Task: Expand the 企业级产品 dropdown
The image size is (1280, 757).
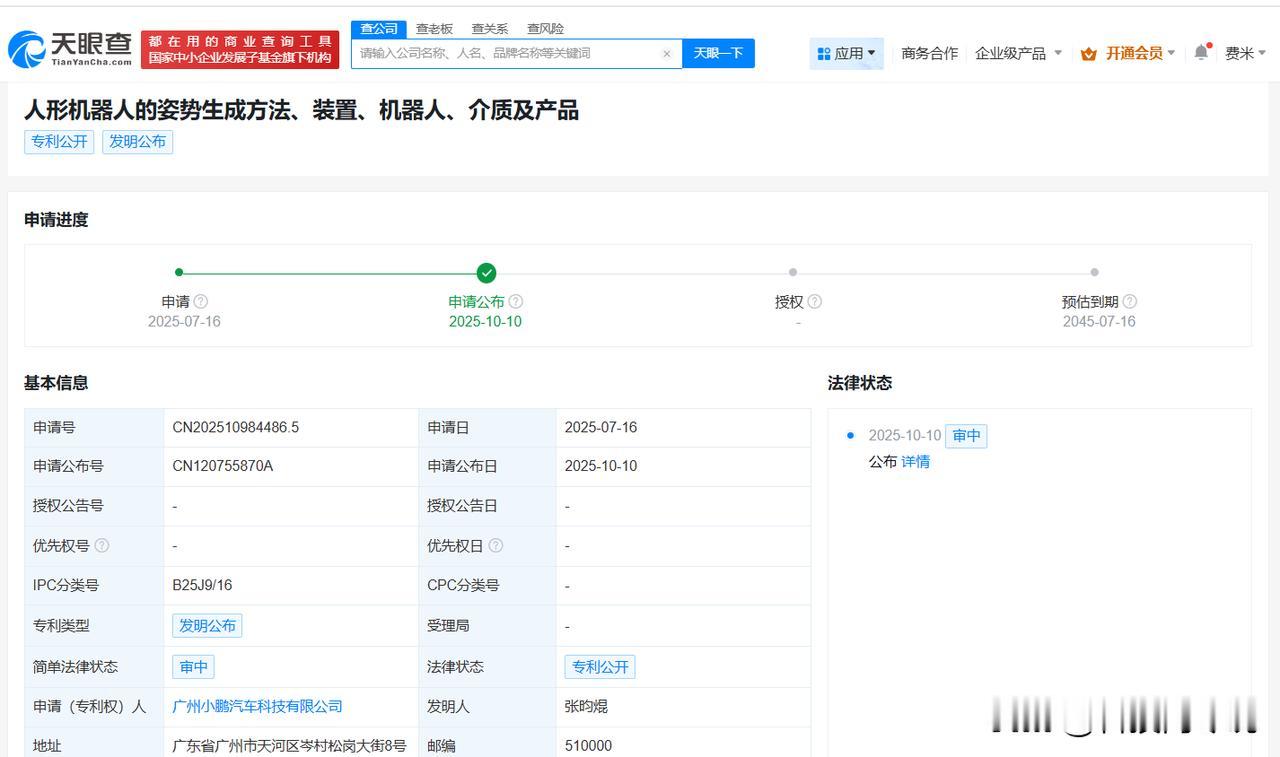Action: (x=1018, y=54)
